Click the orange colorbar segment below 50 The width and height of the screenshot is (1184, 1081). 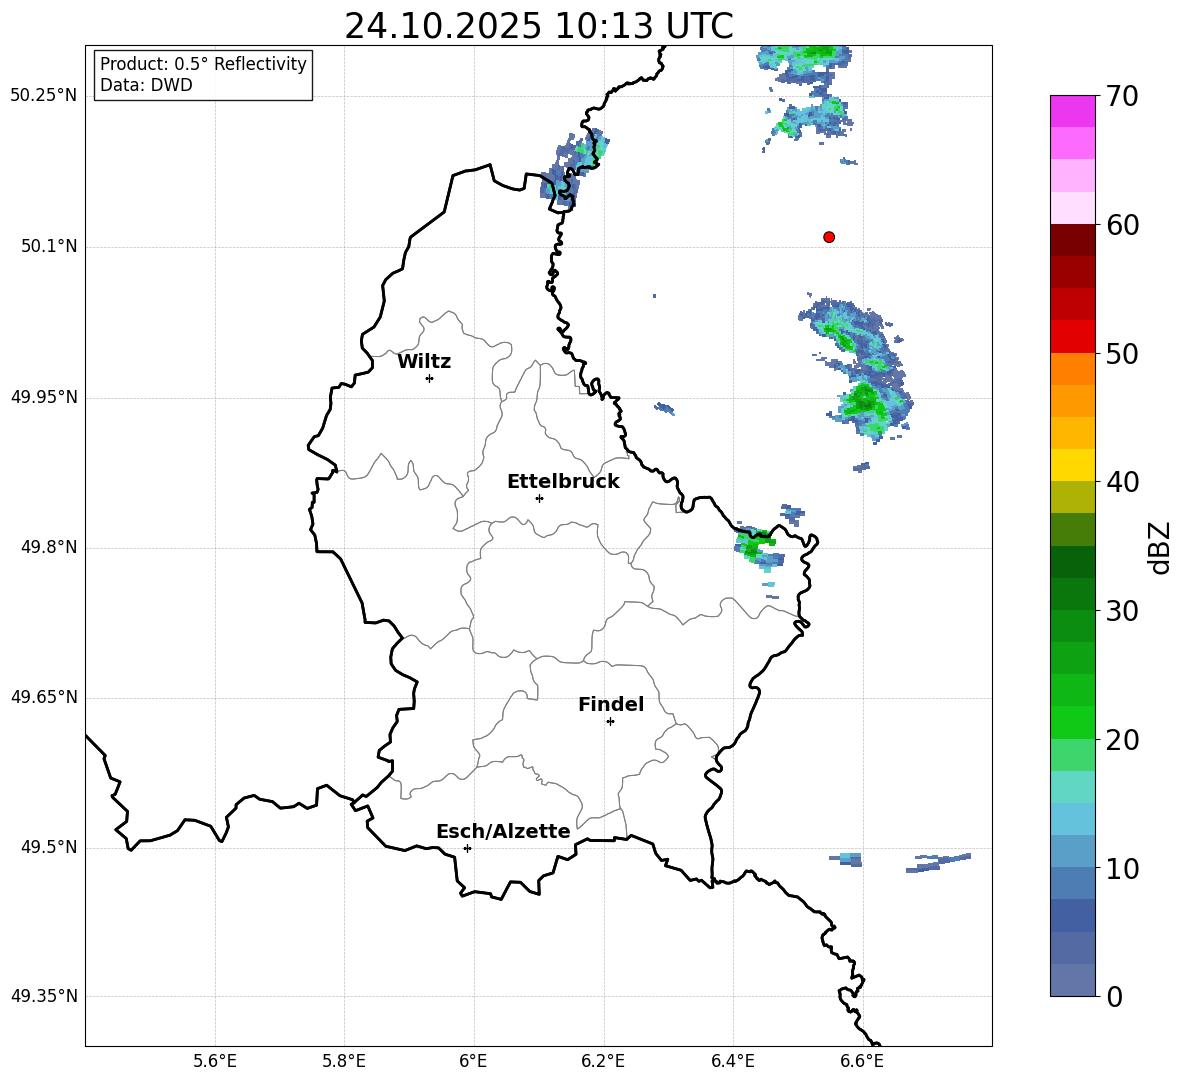1072,368
